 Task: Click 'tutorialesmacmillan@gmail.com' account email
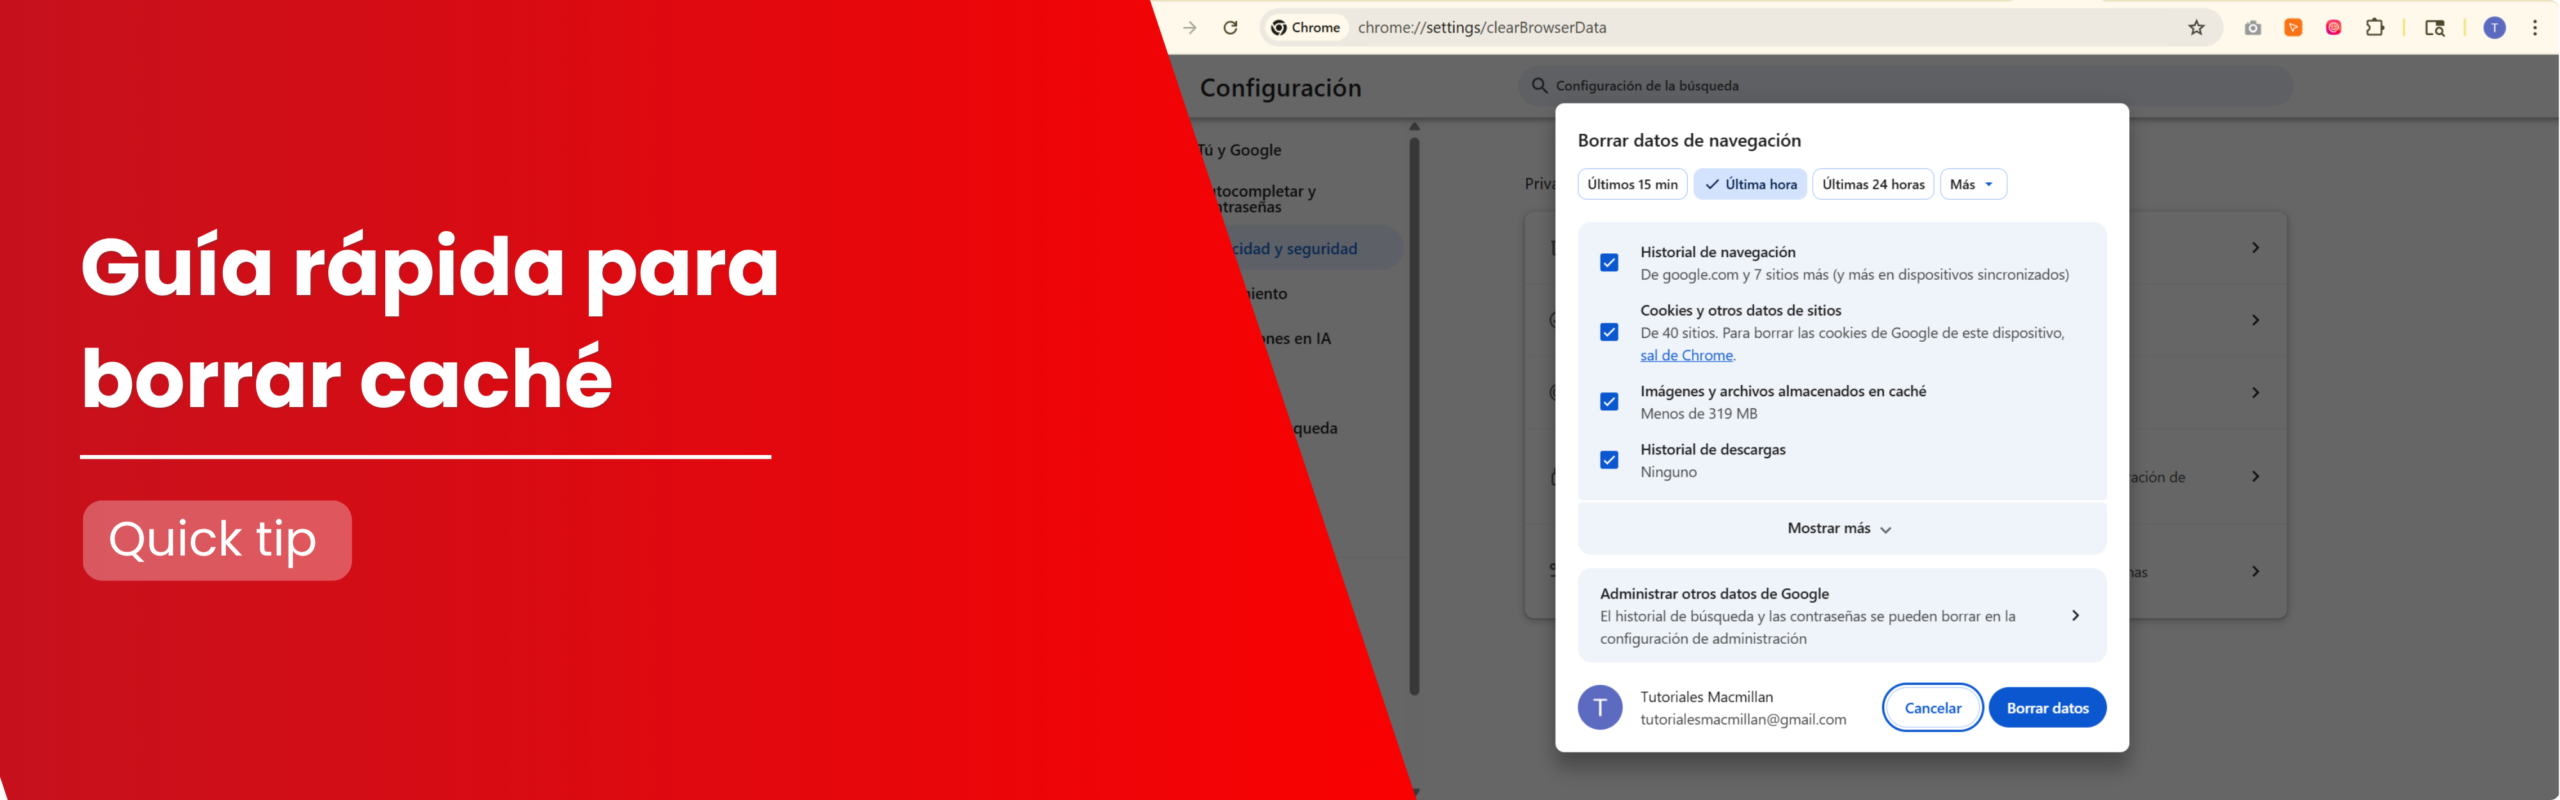click(x=1743, y=720)
